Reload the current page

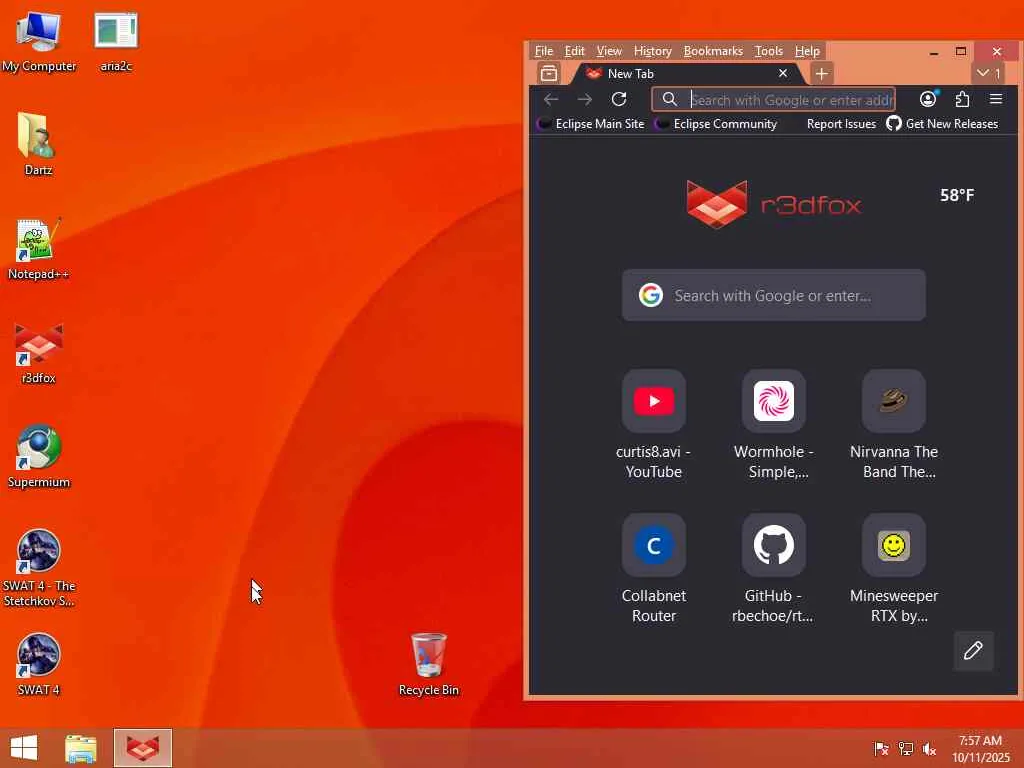tap(619, 99)
